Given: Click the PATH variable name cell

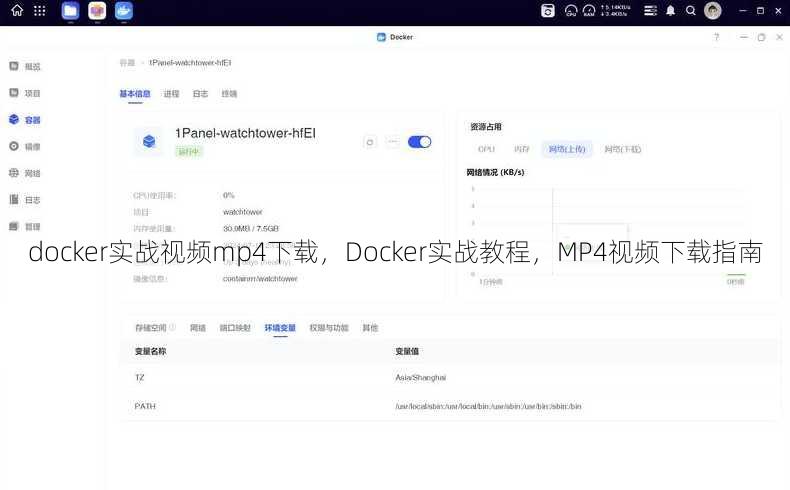Looking at the screenshot, I should pos(145,406).
